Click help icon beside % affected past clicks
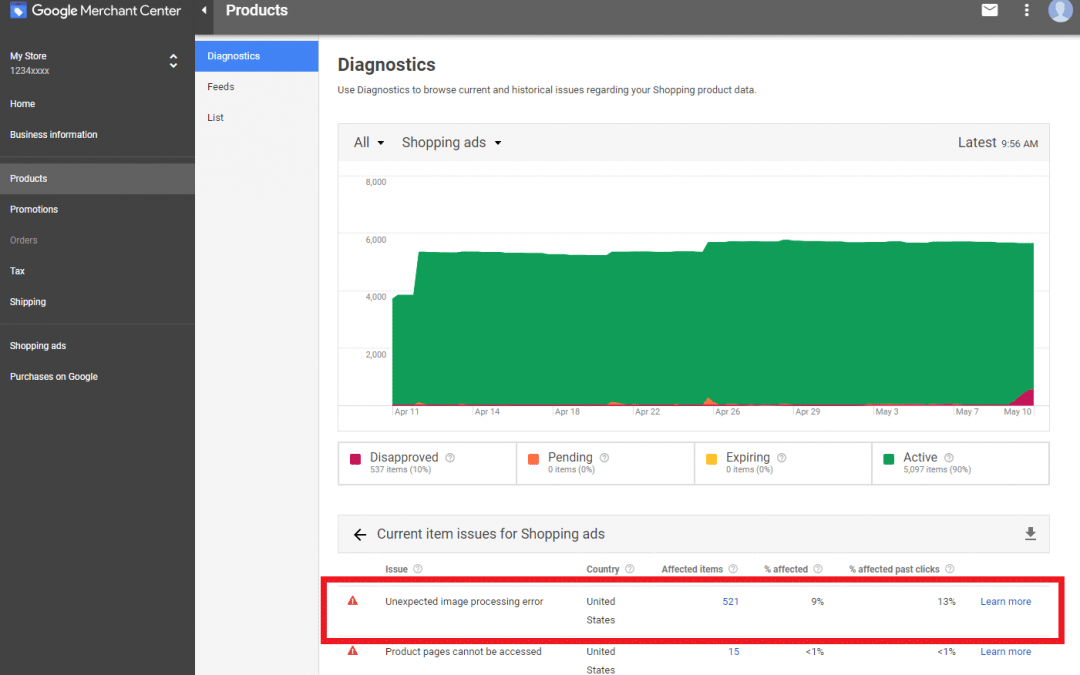The image size is (1080, 675). 950,569
